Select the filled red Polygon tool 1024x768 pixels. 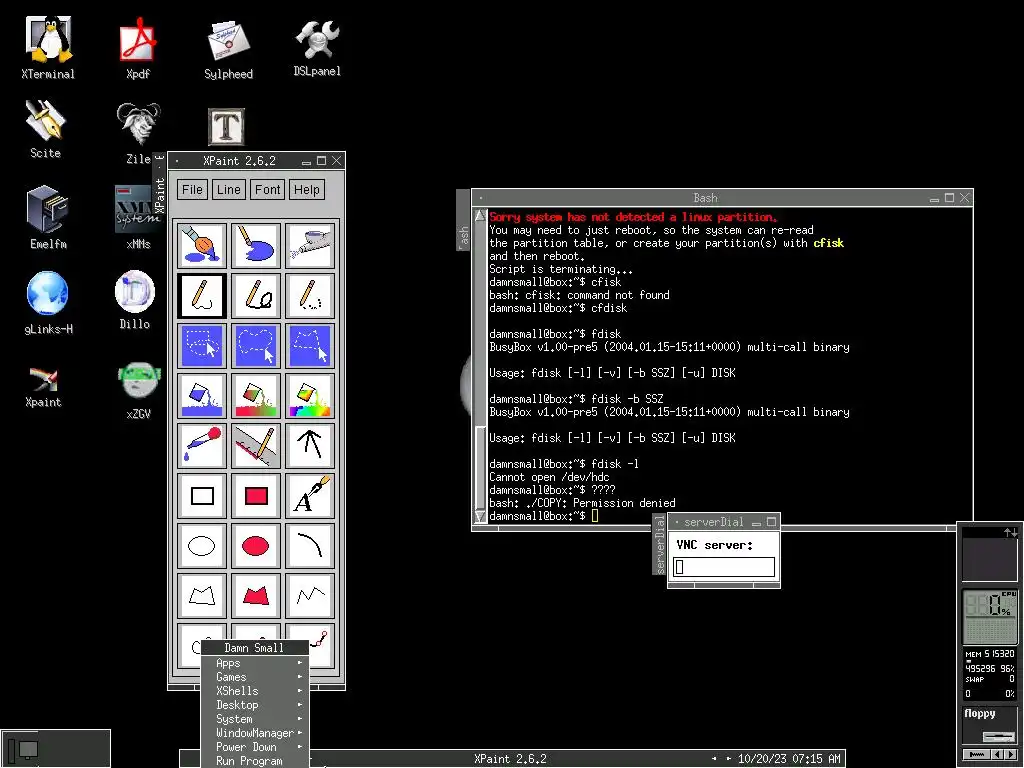click(255, 596)
